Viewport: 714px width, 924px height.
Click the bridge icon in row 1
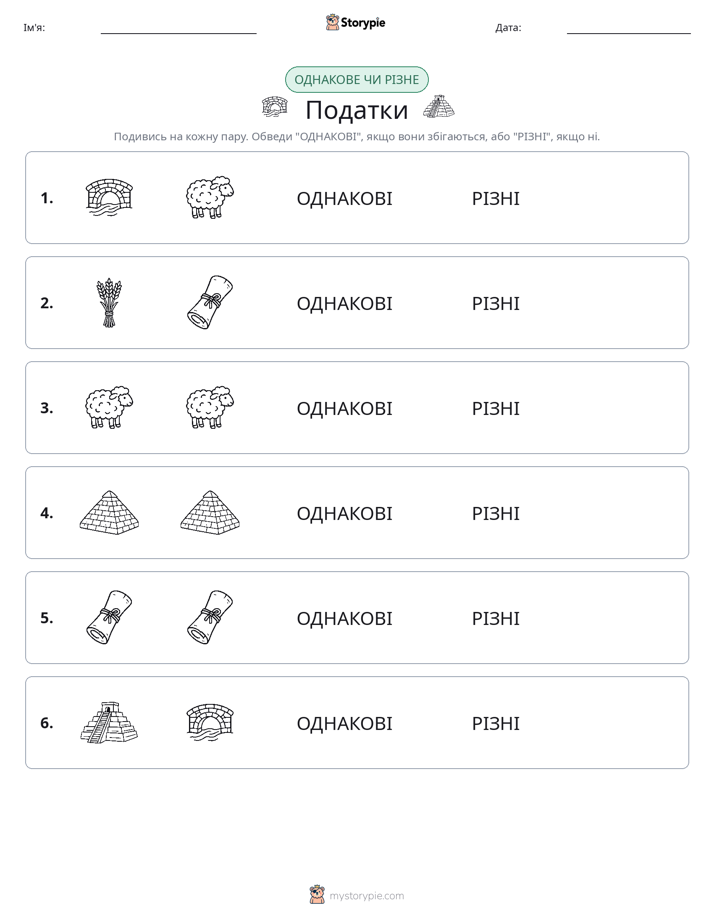click(x=110, y=198)
